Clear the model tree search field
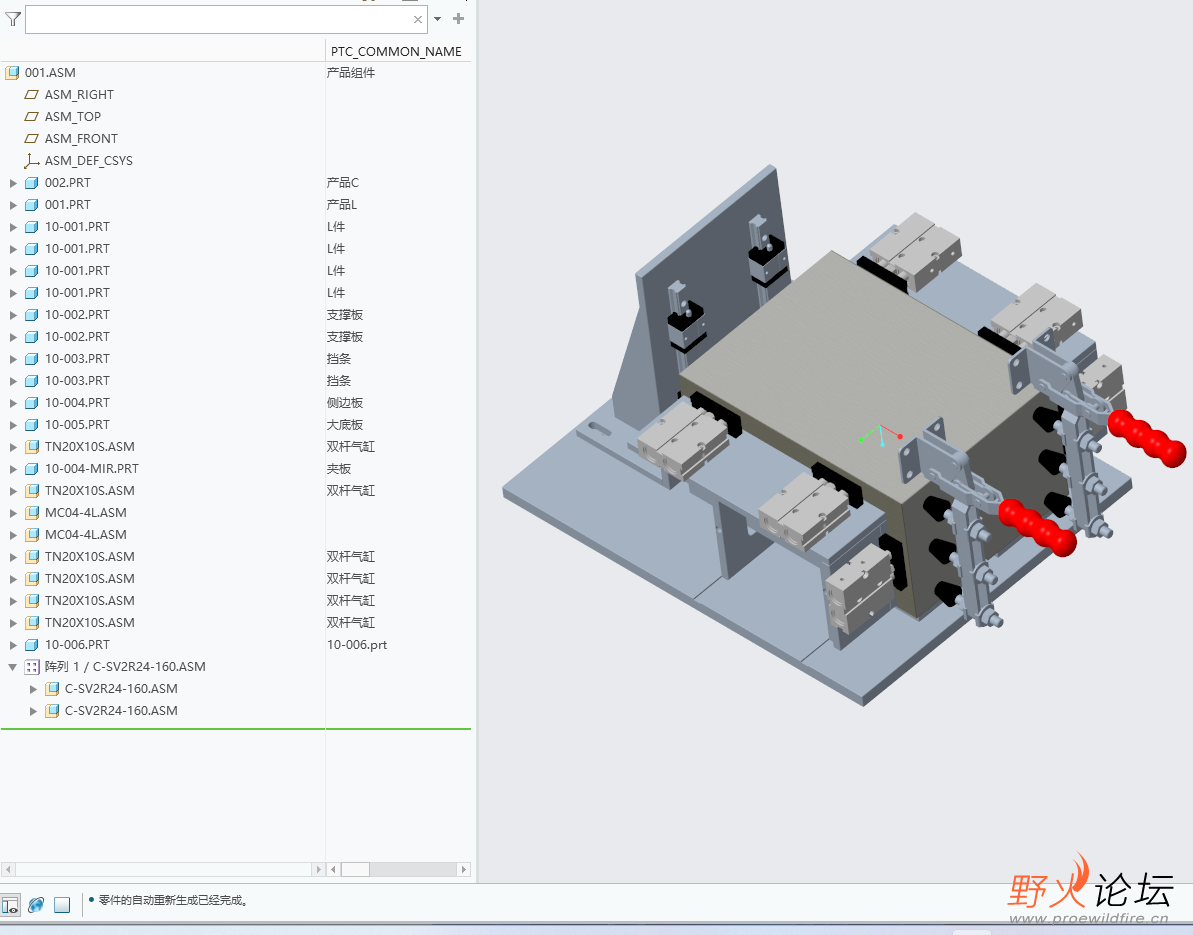1193x935 pixels. tap(418, 20)
